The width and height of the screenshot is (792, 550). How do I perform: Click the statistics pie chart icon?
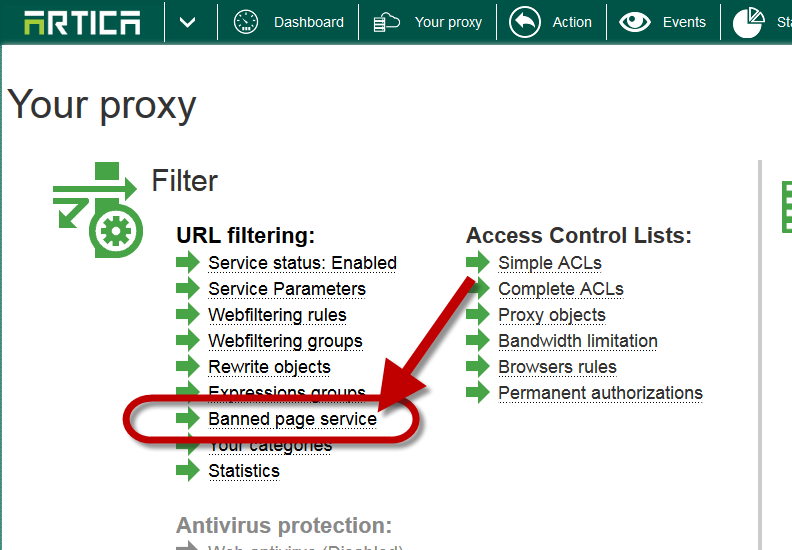(x=749, y=22)
